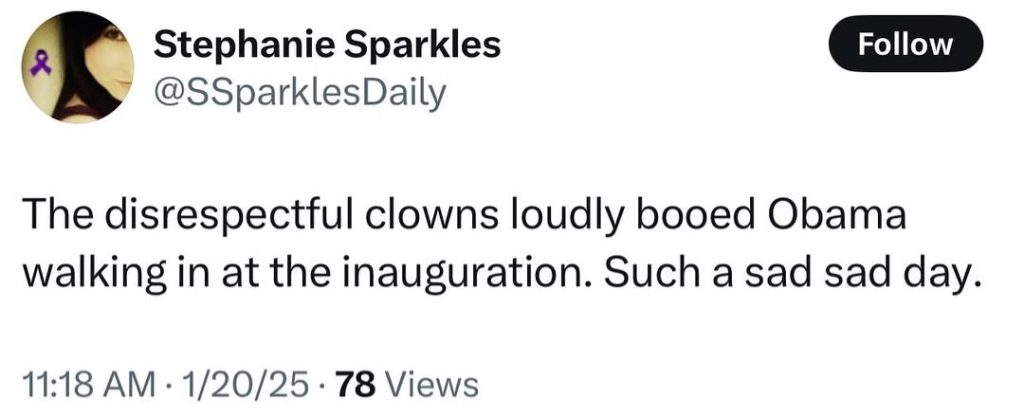Click the purple ribbon on the avatar

(x=44, y=65)
